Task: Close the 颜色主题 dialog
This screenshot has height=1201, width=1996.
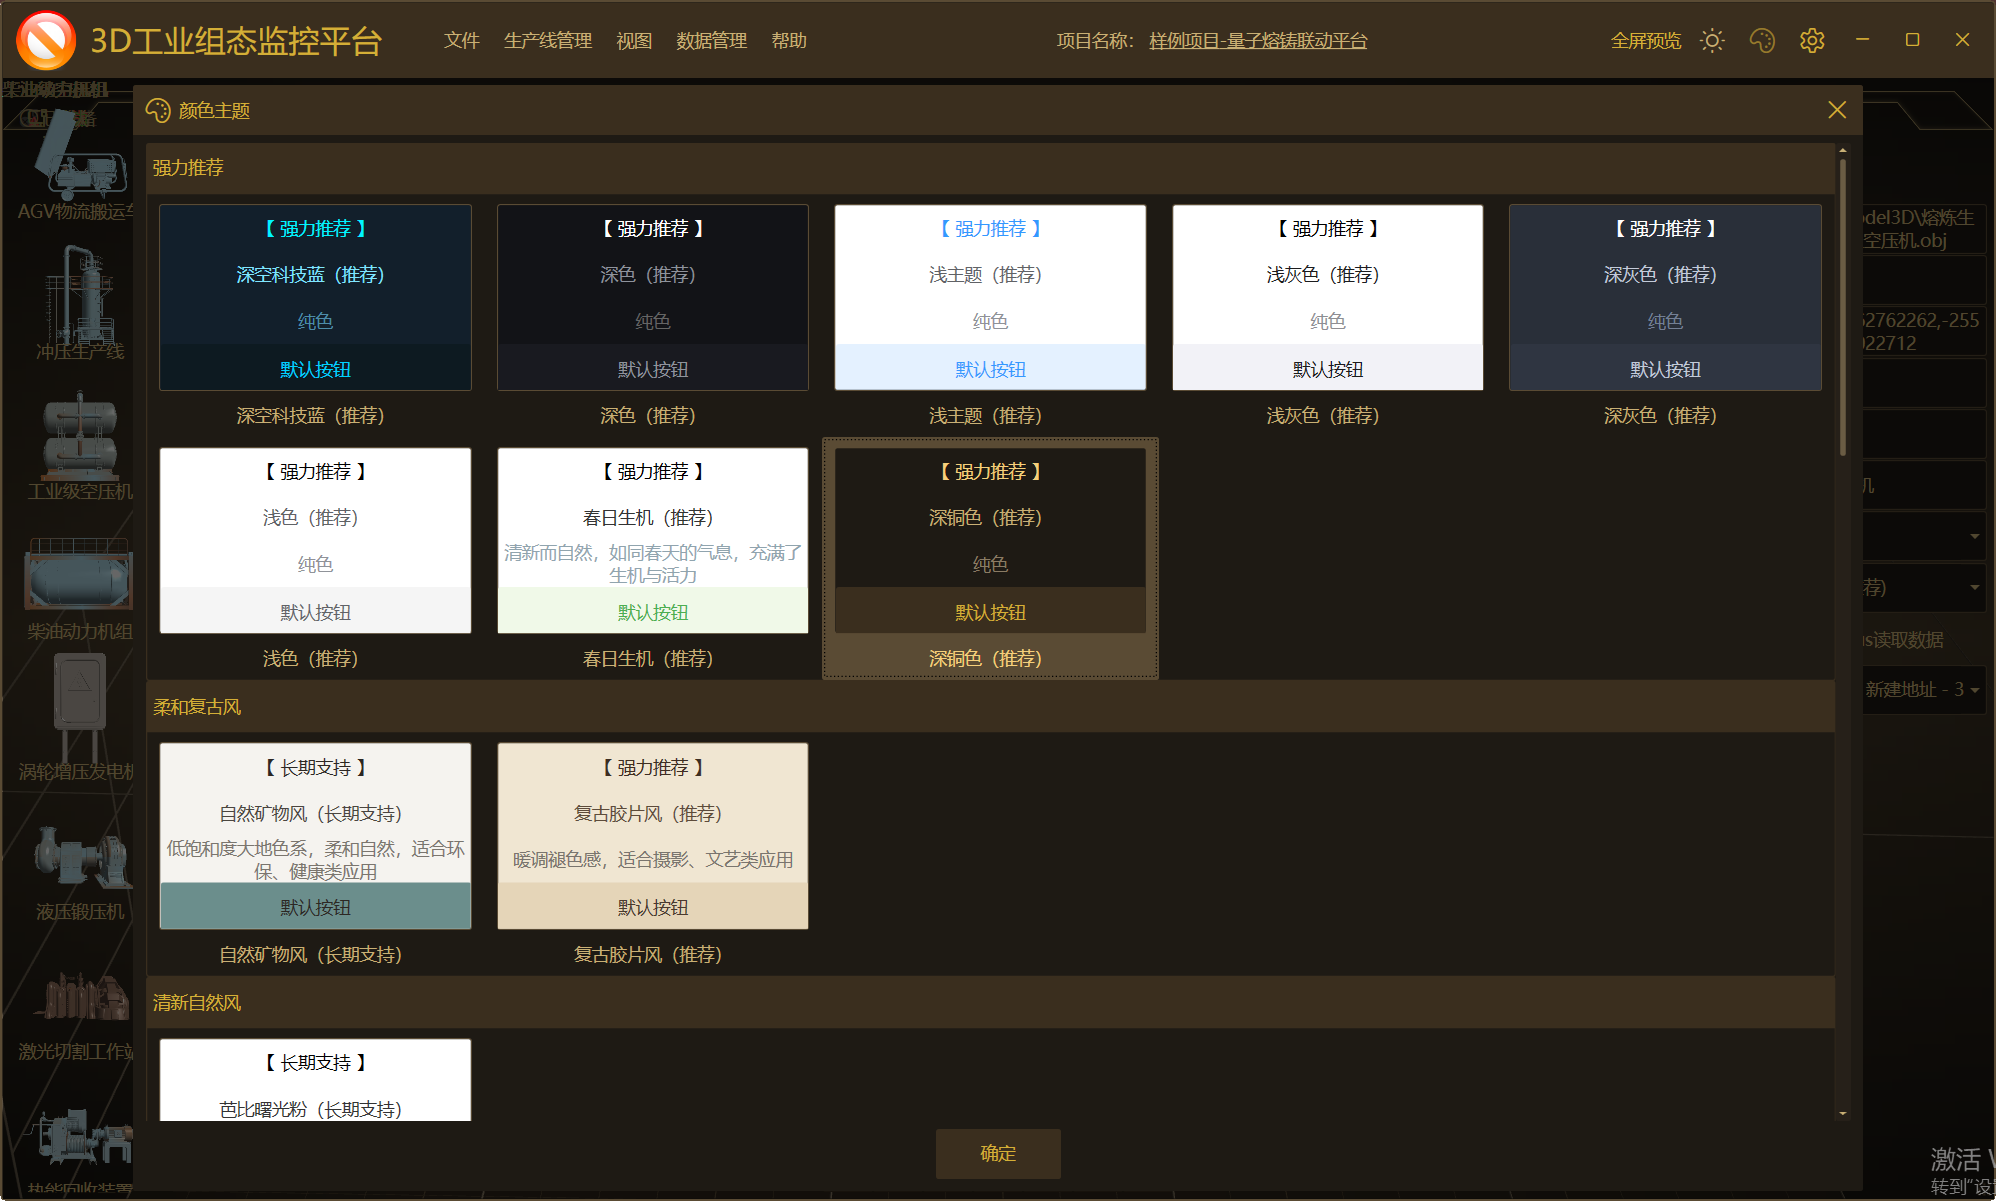Action: 1837,110
